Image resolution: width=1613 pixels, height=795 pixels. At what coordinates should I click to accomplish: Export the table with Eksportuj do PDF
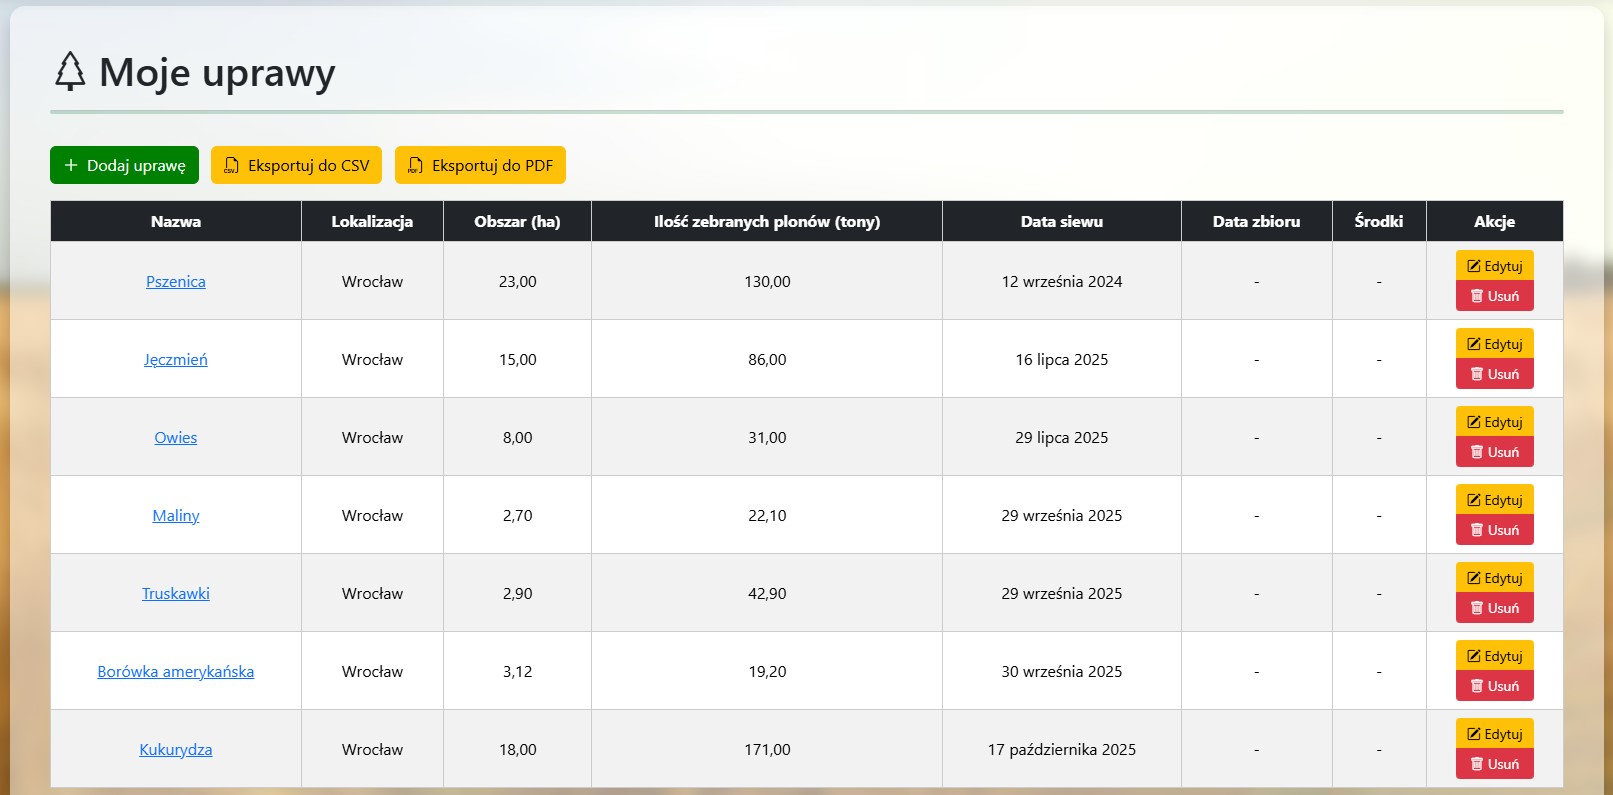click(480, 165)
